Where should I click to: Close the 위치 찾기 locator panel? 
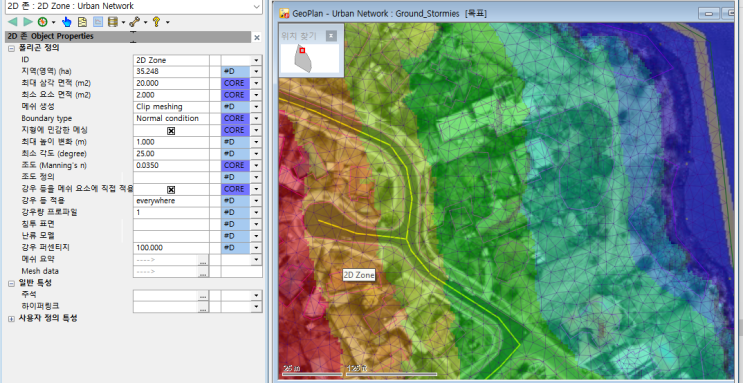pos(332,36)
